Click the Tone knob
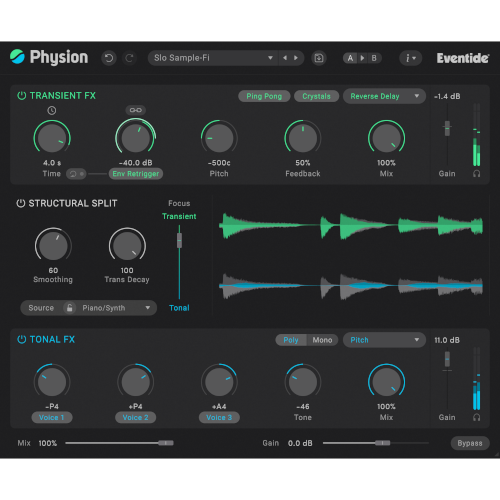Viewport: 500px width, 500px height. coord(303,382)
